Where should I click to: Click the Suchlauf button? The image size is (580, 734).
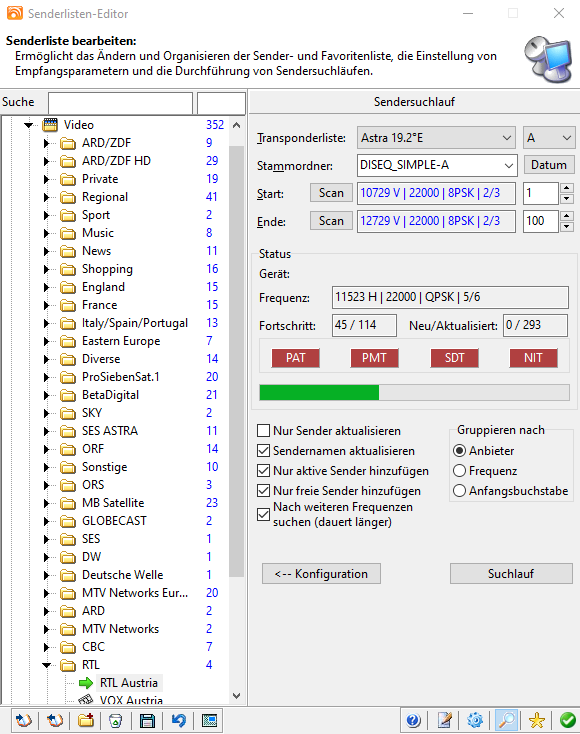coord(511,573)
